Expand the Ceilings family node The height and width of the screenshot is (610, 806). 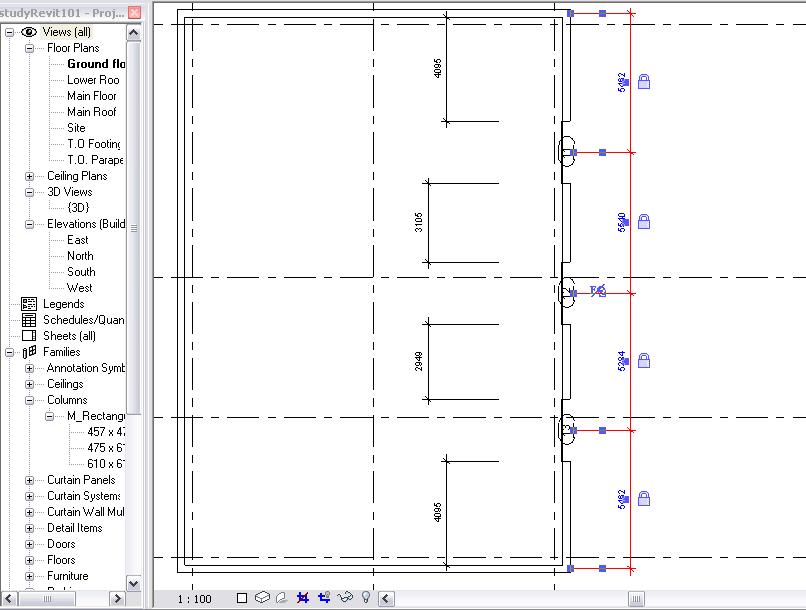click(29, 384)
